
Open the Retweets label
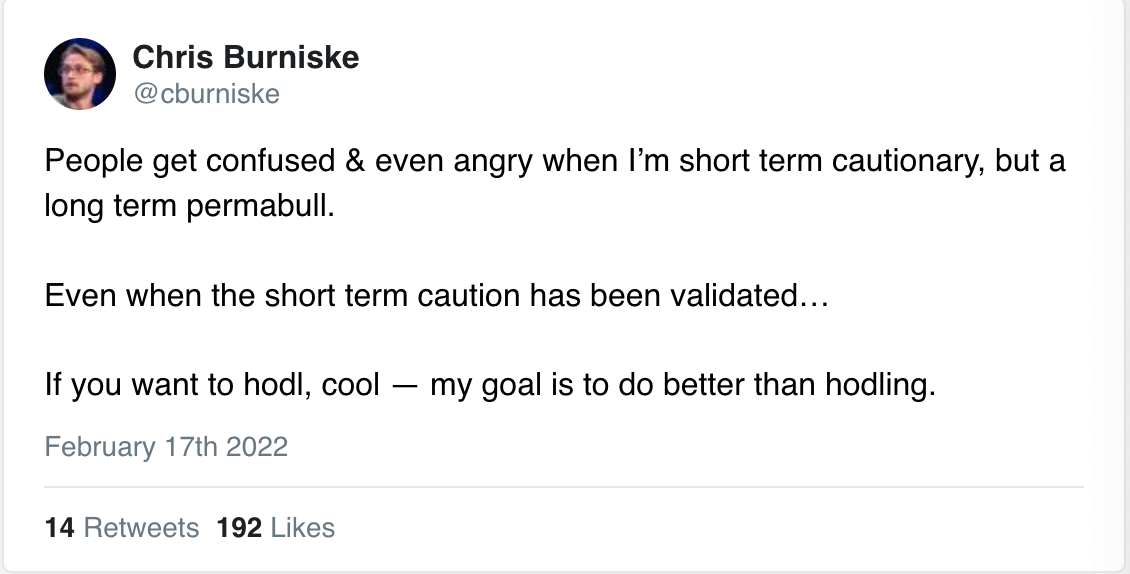(141, 528)
